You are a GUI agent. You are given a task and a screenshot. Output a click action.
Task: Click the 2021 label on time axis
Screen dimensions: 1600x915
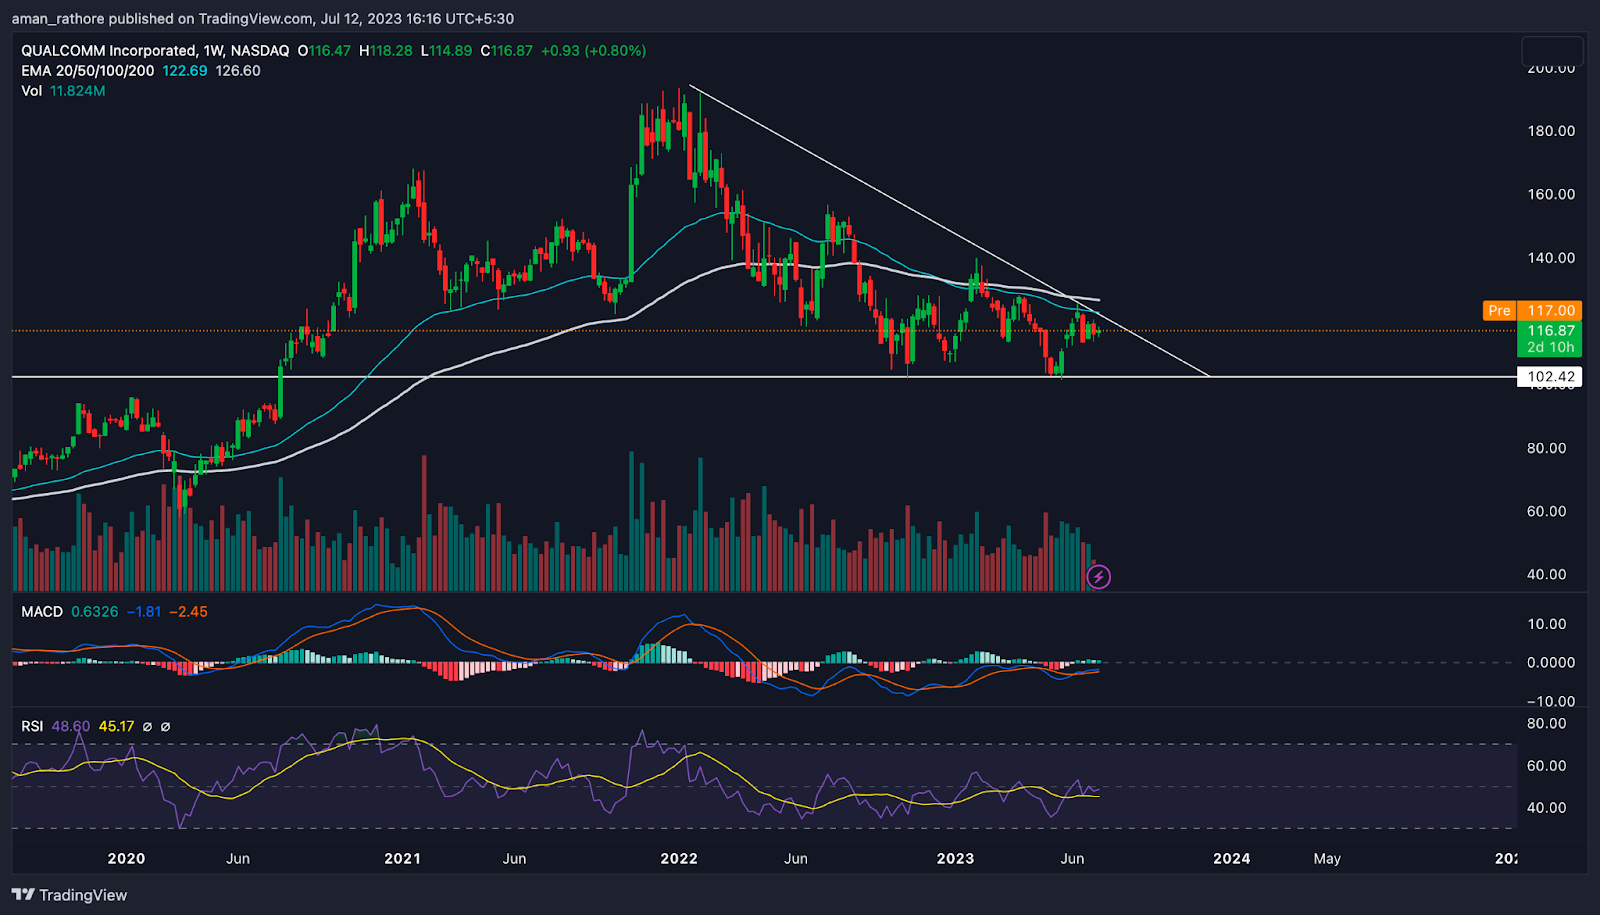point(402,859)
